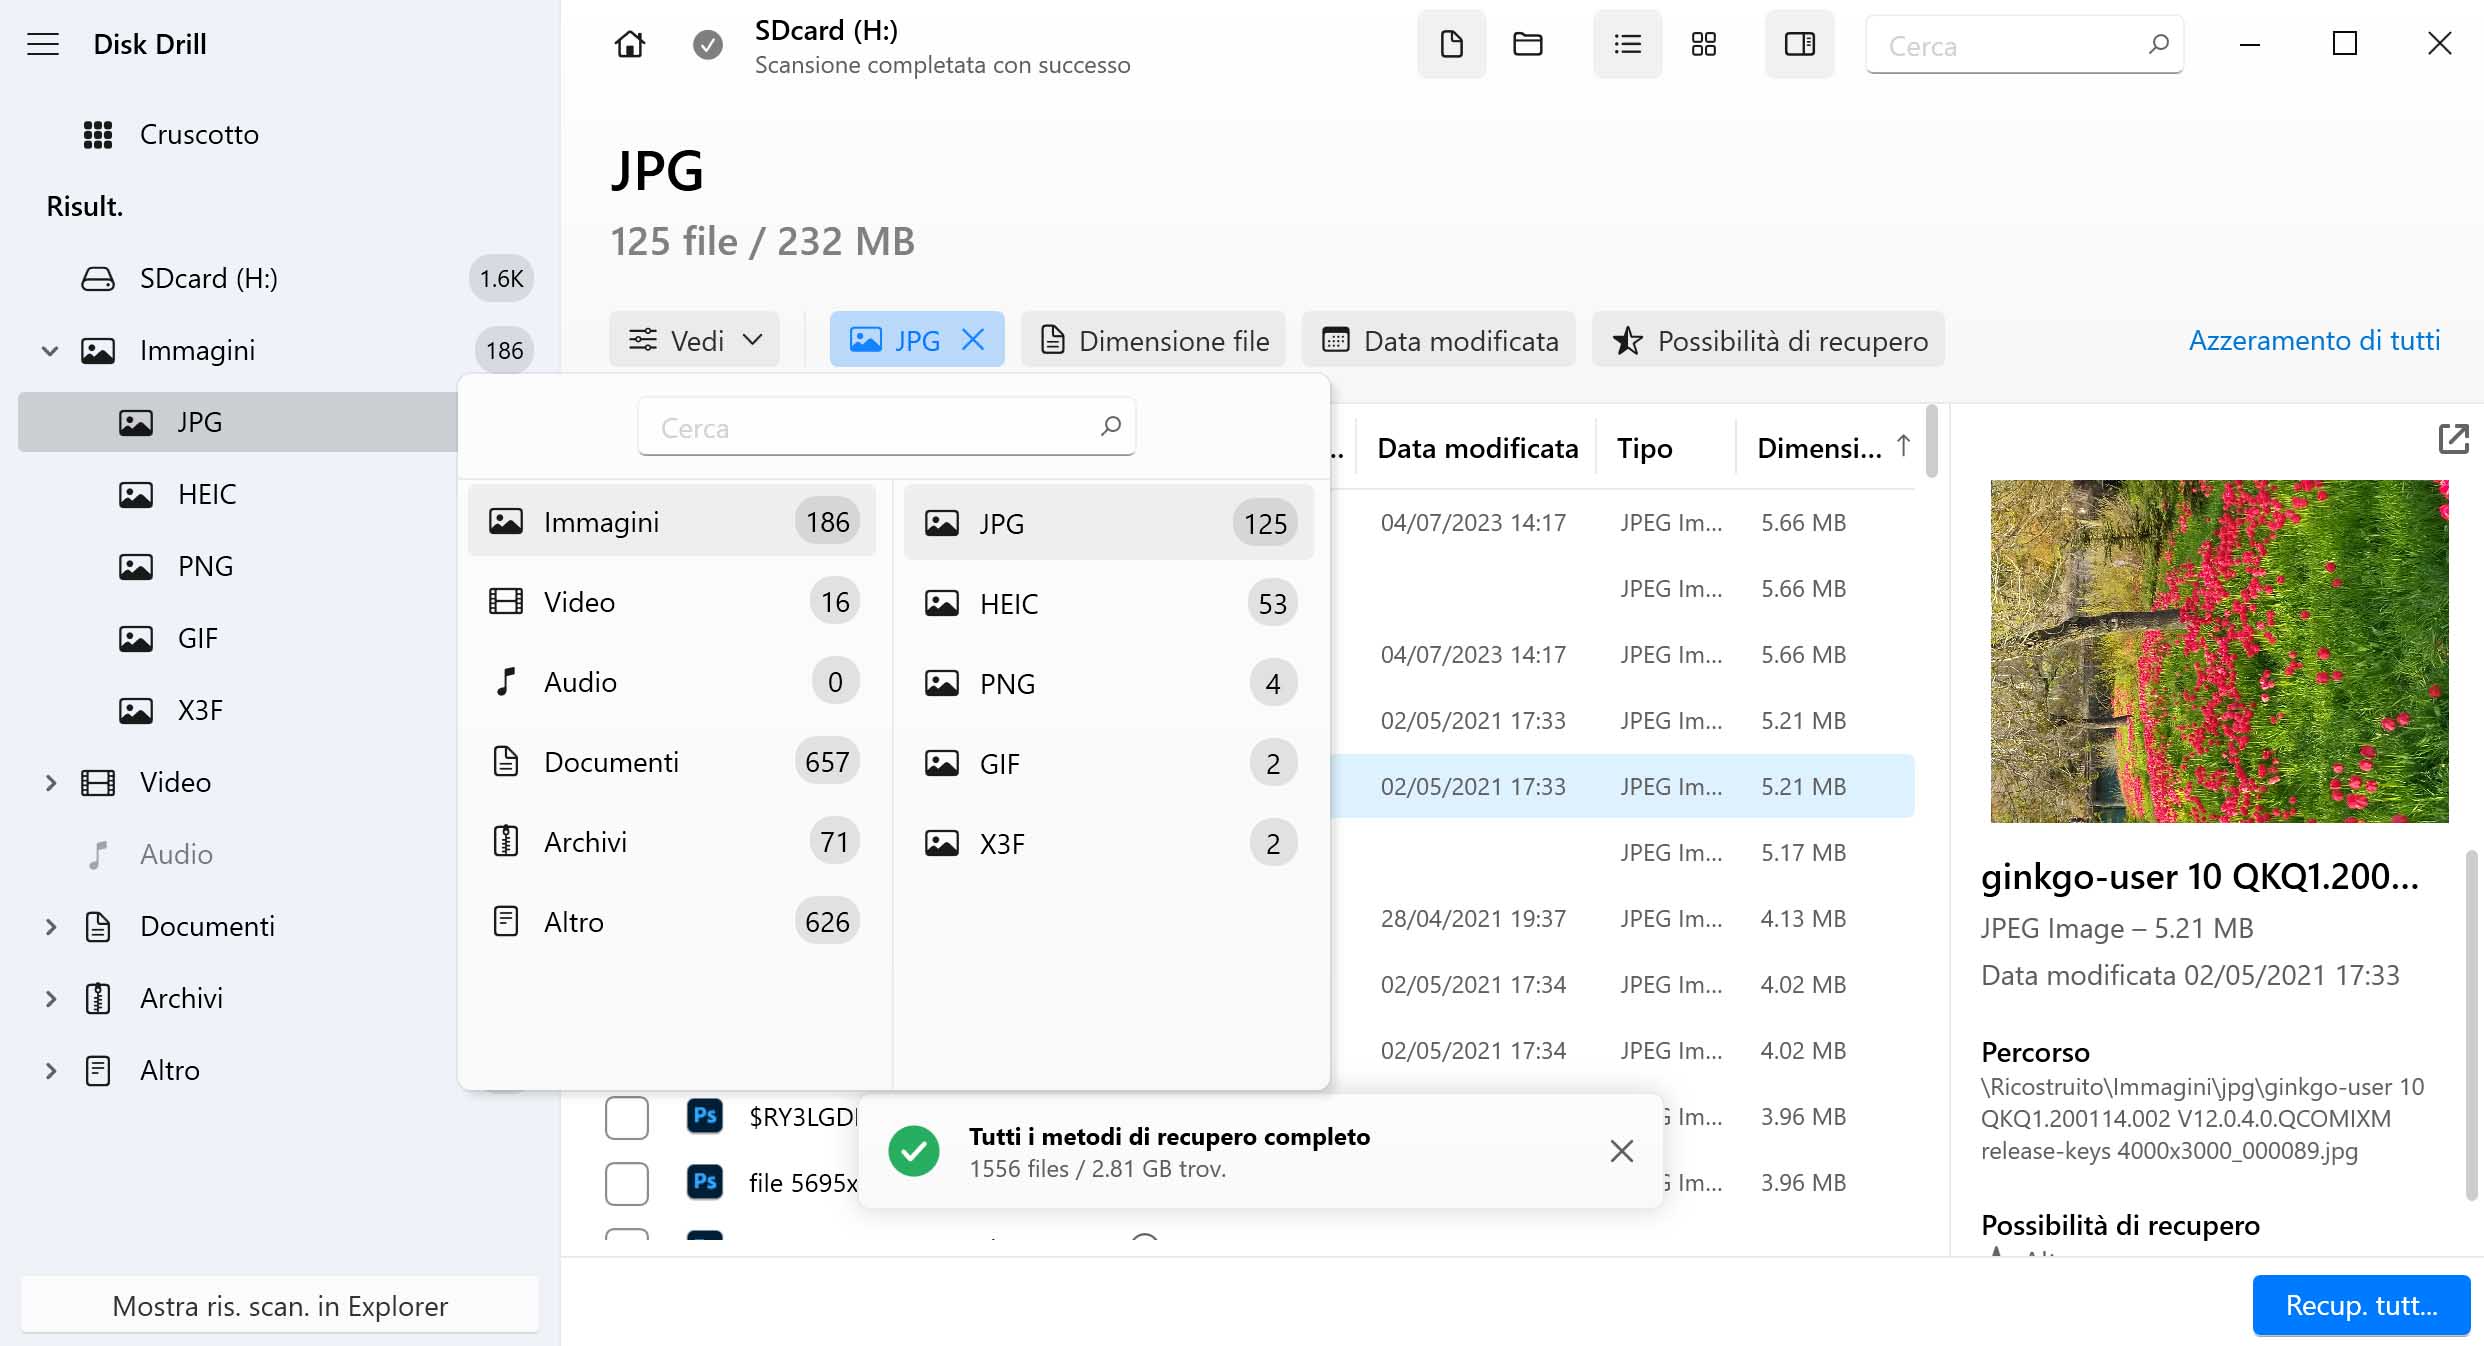This screenshot has height=1346, width=2484.
Task: Choose HEIC in the popup type list
Action: [x=1008, y=604]
